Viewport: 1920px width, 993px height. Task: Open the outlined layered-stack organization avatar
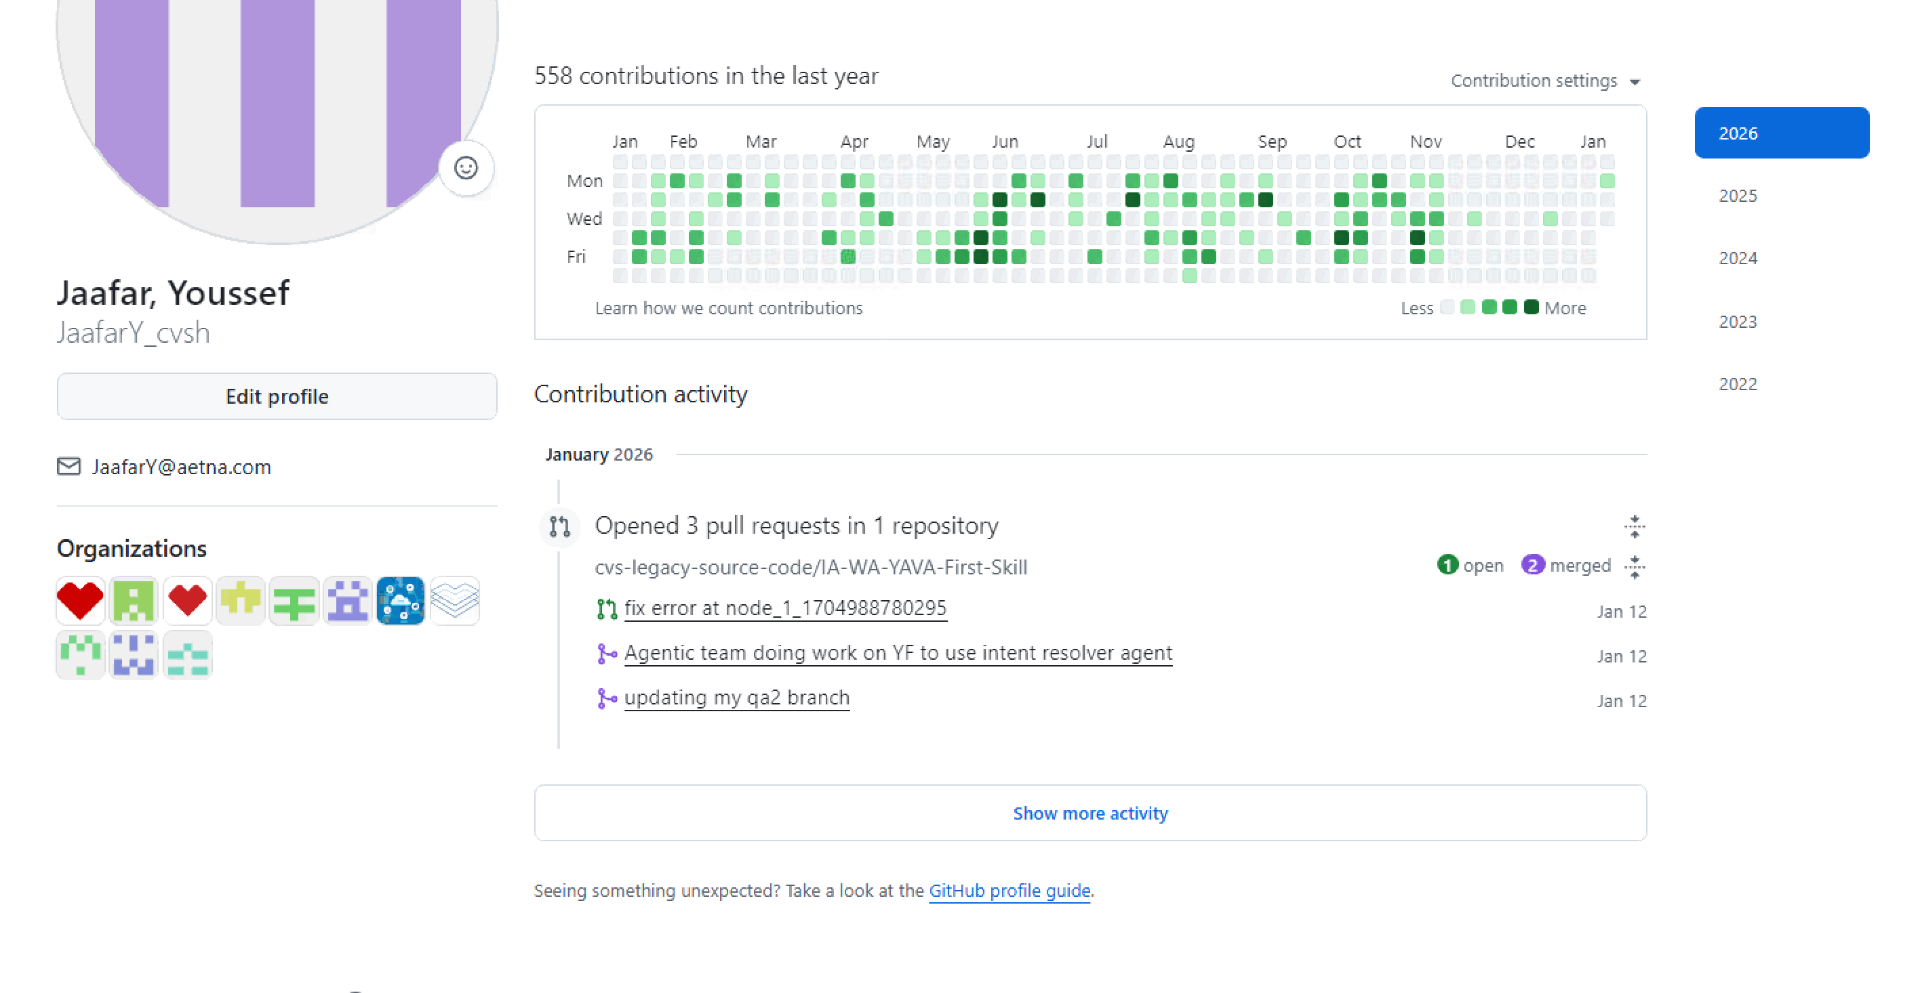[x=455, y=601]
